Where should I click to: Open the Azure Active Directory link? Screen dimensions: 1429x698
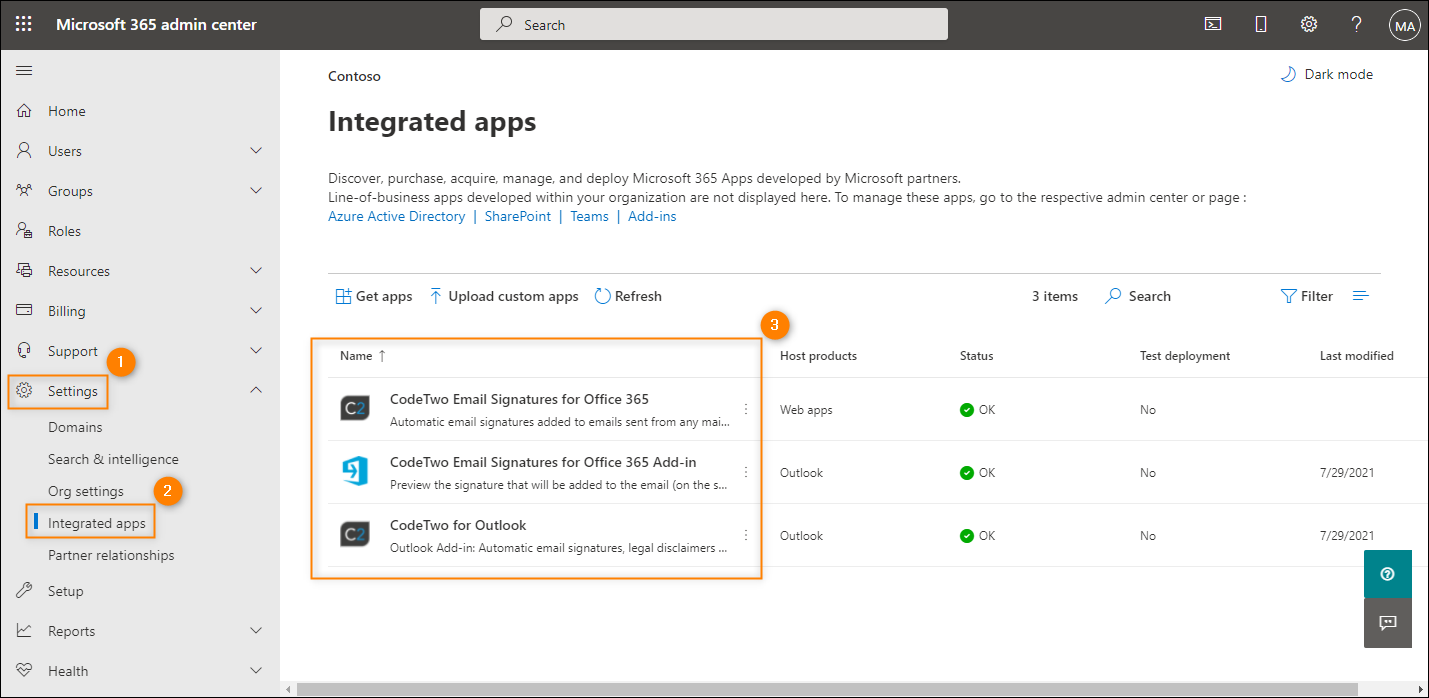tap(396, 216)
